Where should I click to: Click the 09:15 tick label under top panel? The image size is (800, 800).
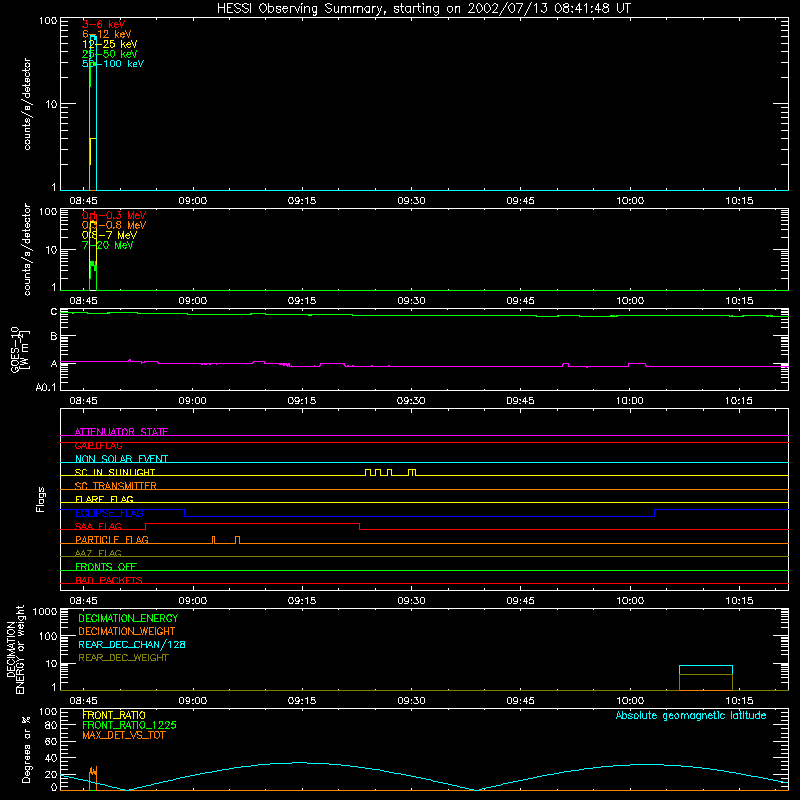click(302, 201)
